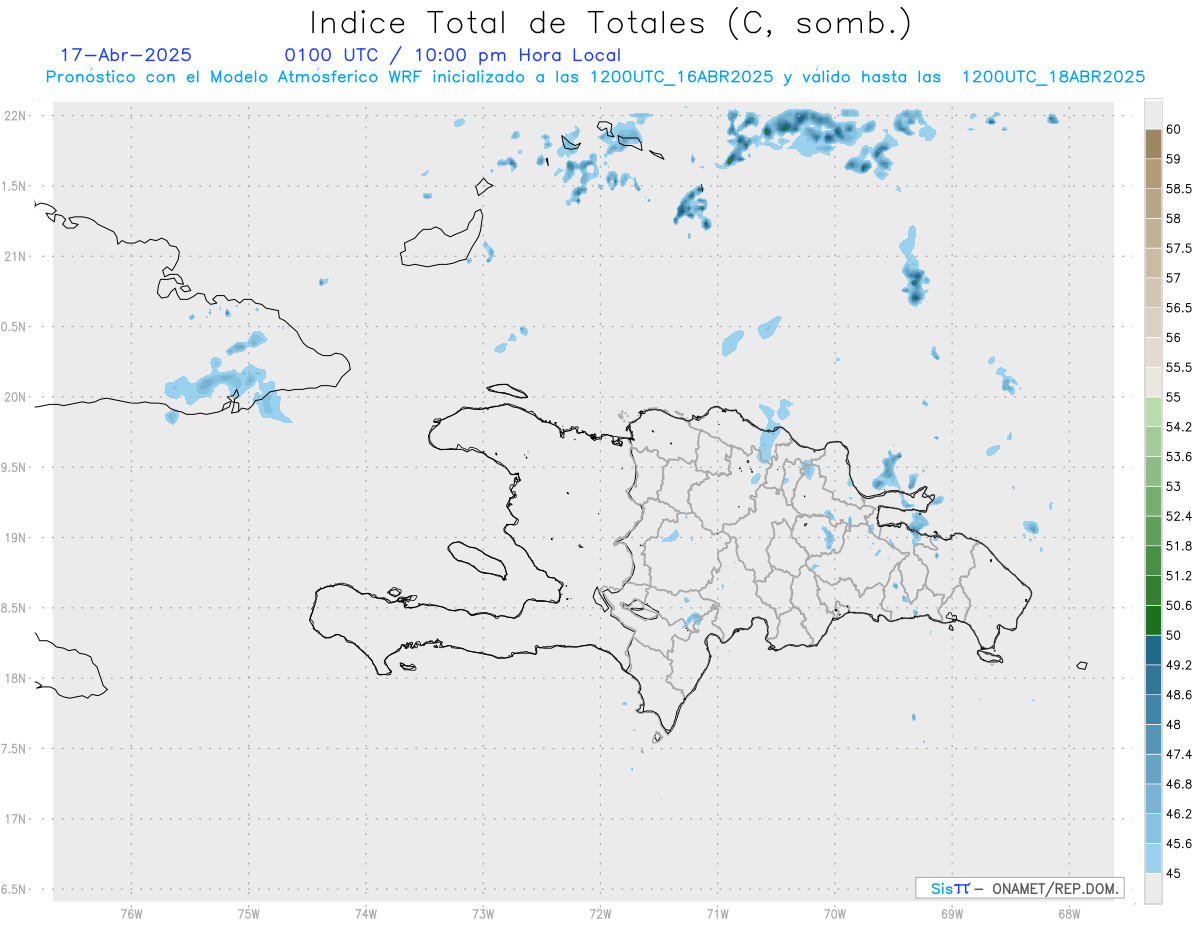
Task: Pick the dark green legend band between 50 and 50.6
Action: 1153,620
